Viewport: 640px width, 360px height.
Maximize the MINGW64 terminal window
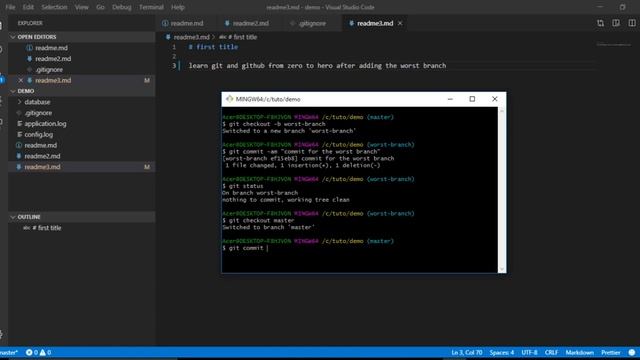[x=472, y=99]
